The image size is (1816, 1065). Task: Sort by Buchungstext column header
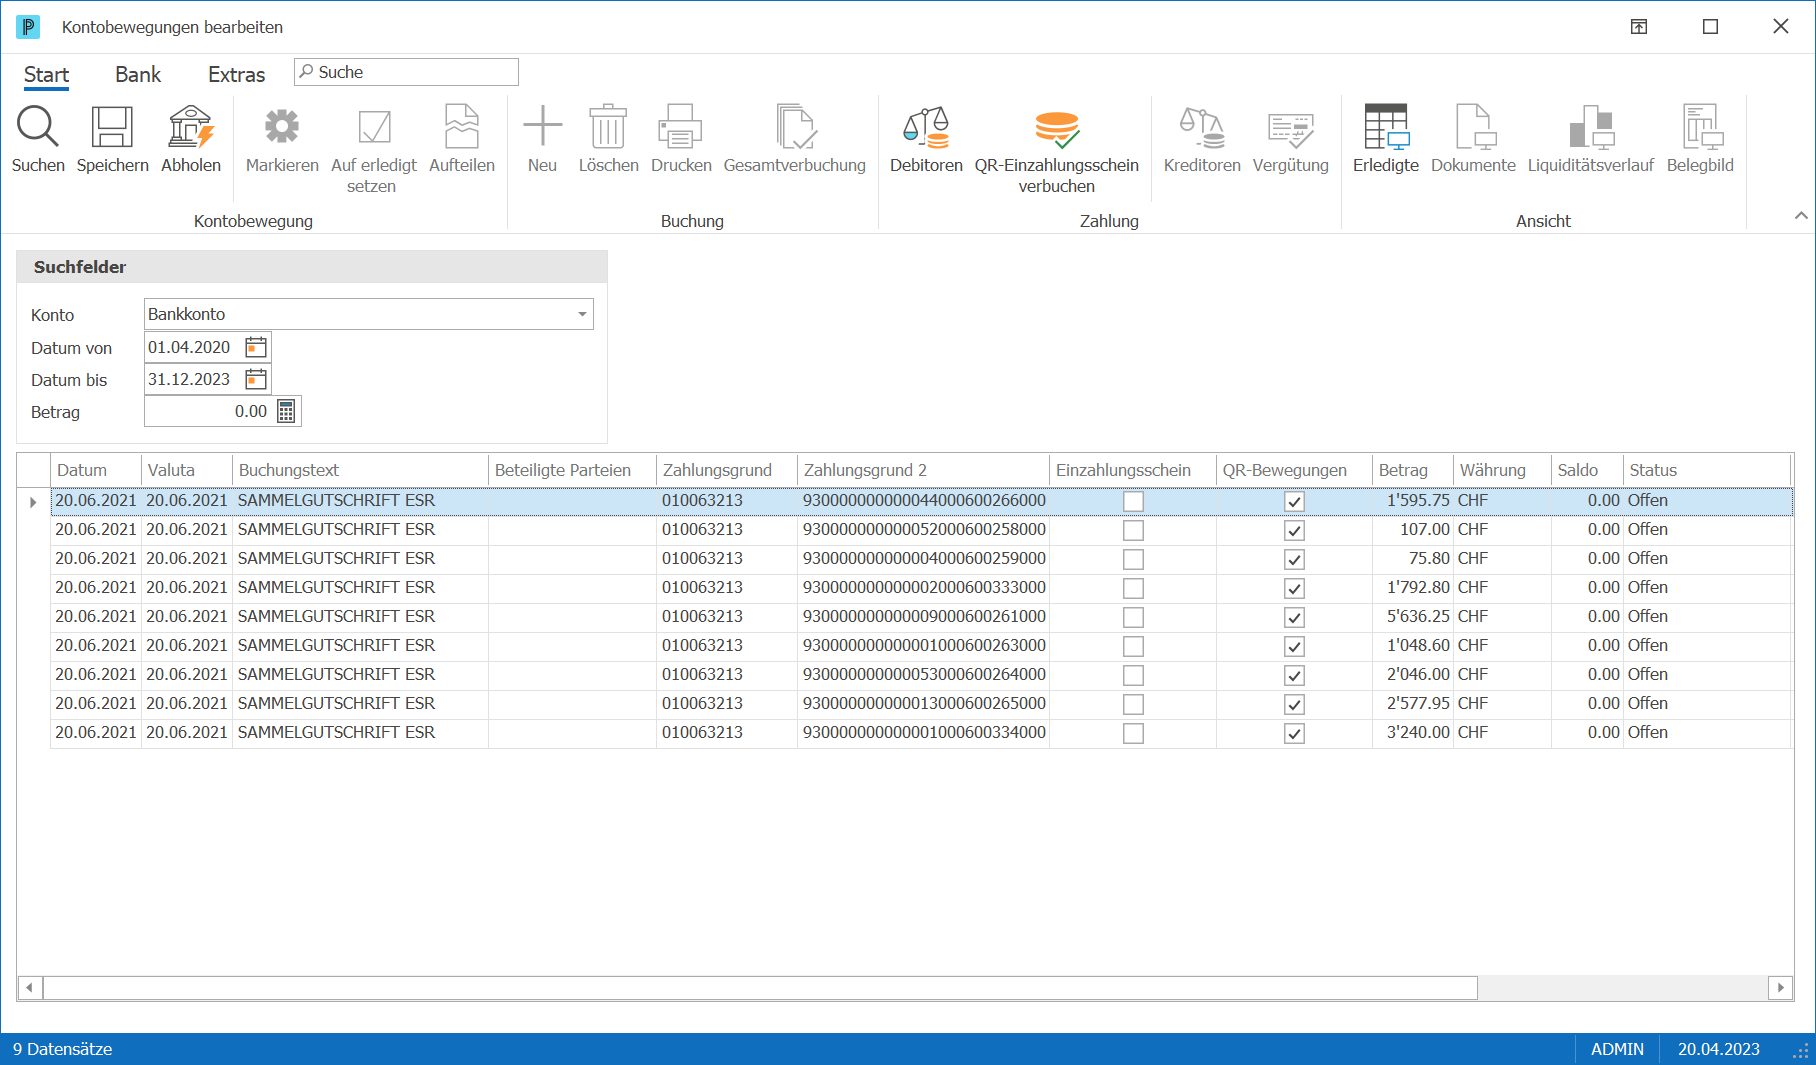pyautogui.click(x=360, y=470)
